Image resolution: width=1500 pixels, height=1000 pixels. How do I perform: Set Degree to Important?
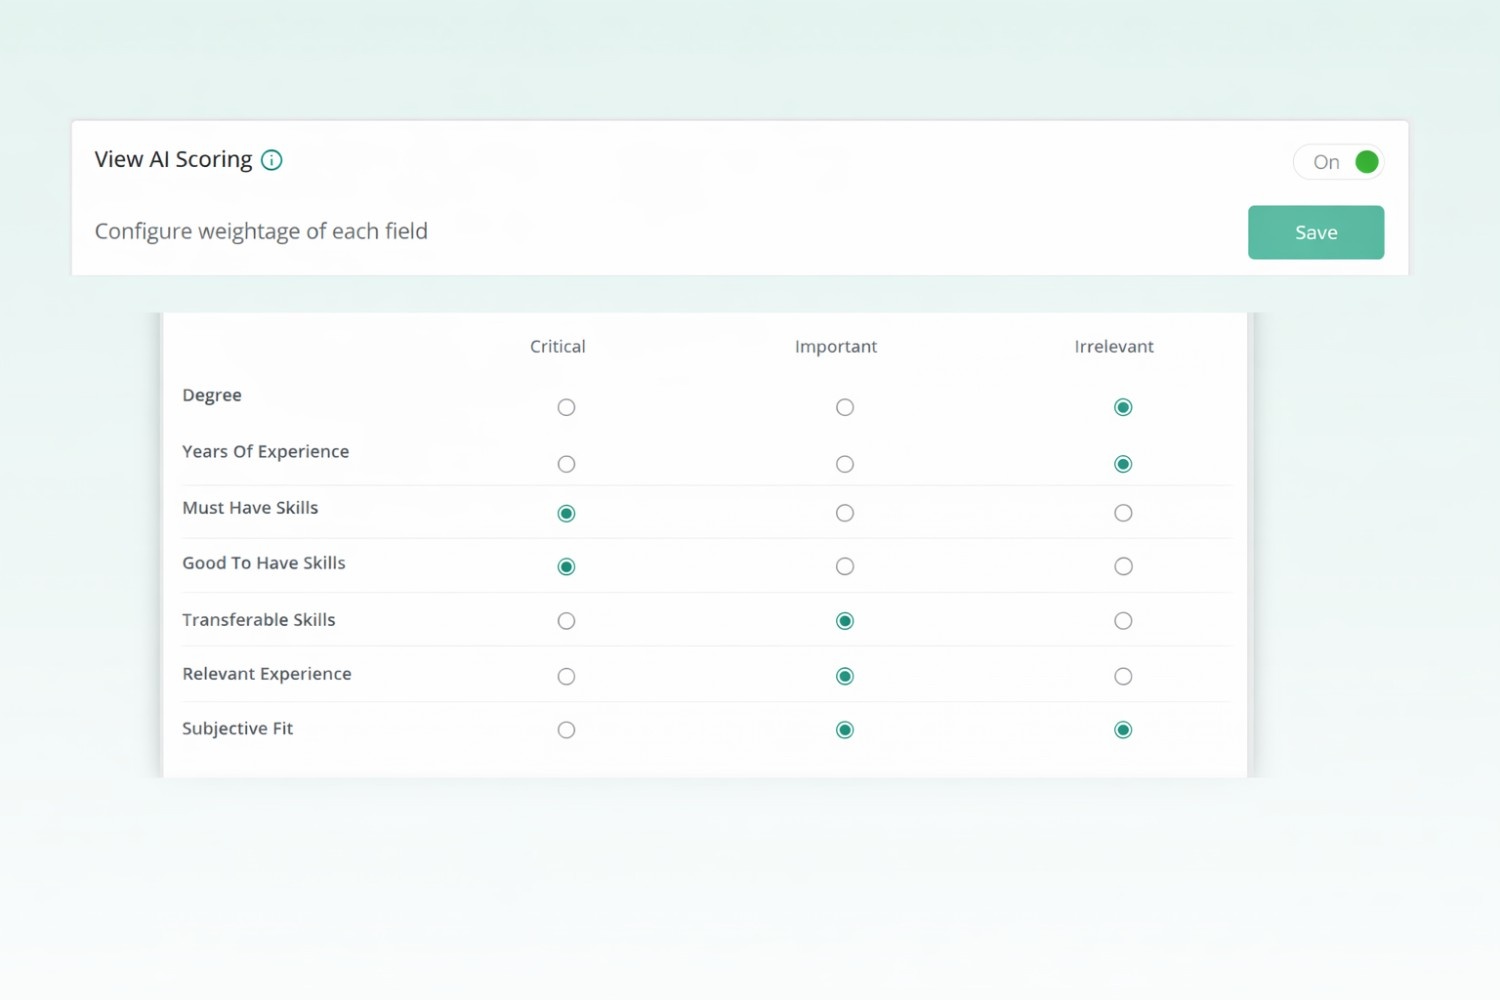point(845,407)
